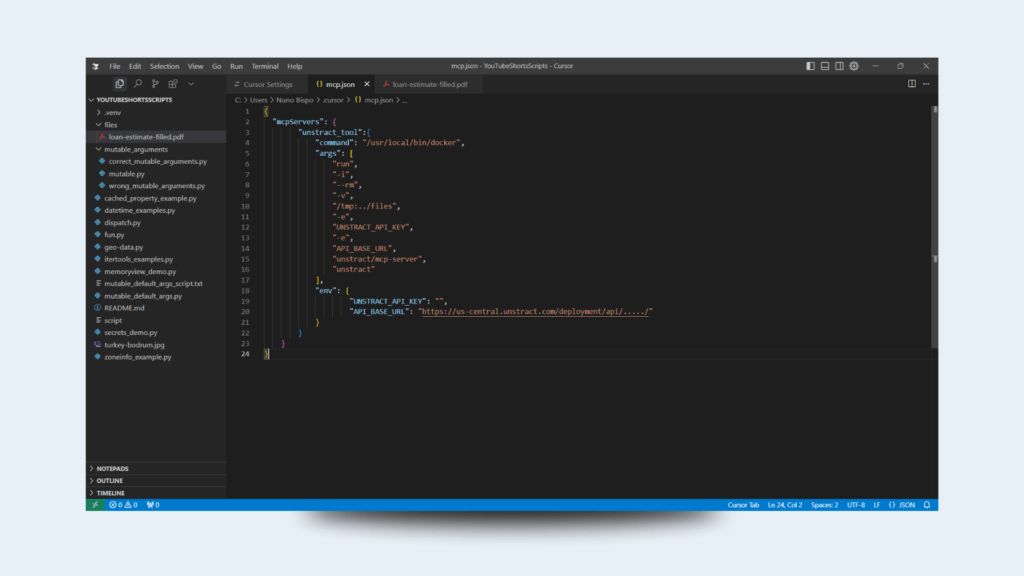This screenshot has width=1024, height=576.
Task: Open secrets_demo.py in the explorer
Action: [130, 332]
